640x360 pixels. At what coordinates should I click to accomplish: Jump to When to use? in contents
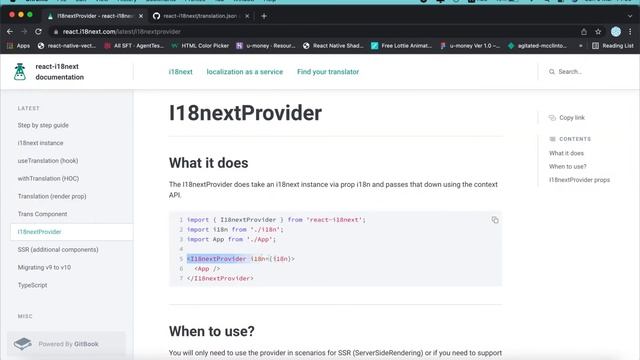click(x=567, y=167)
